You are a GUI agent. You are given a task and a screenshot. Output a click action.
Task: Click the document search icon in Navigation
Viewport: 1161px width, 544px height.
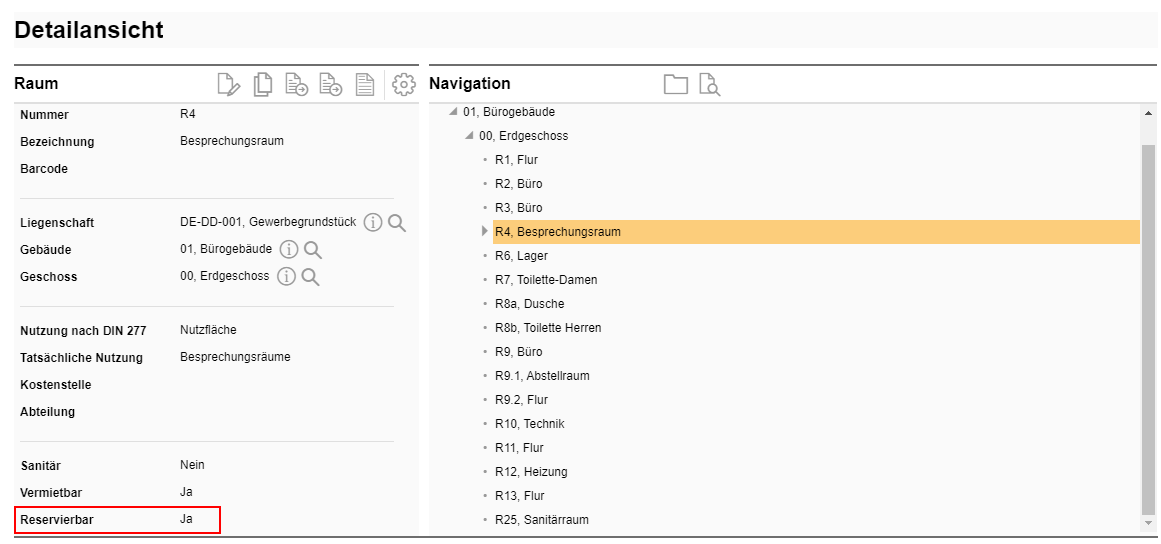pyautogui.click(x=709, y=85)
